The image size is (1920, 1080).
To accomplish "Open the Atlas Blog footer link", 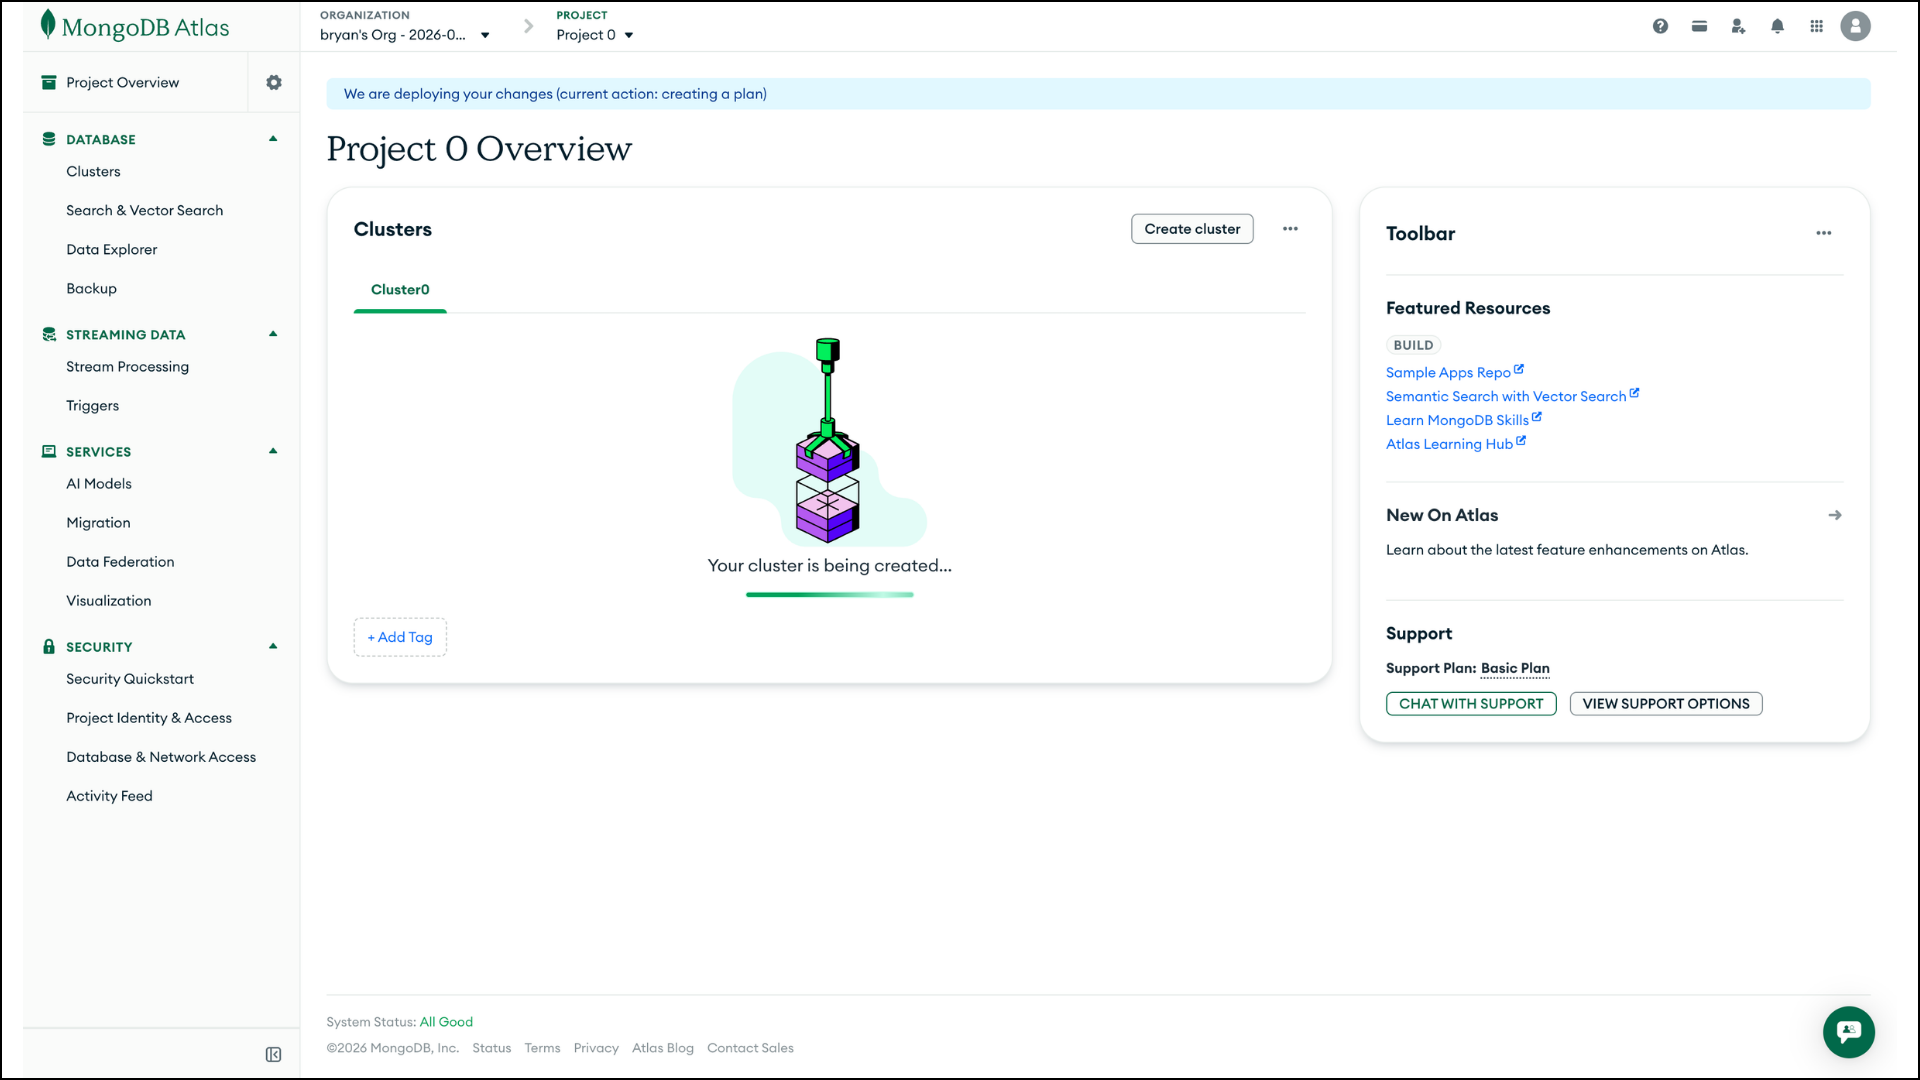I will click(x=663, y=1047).
